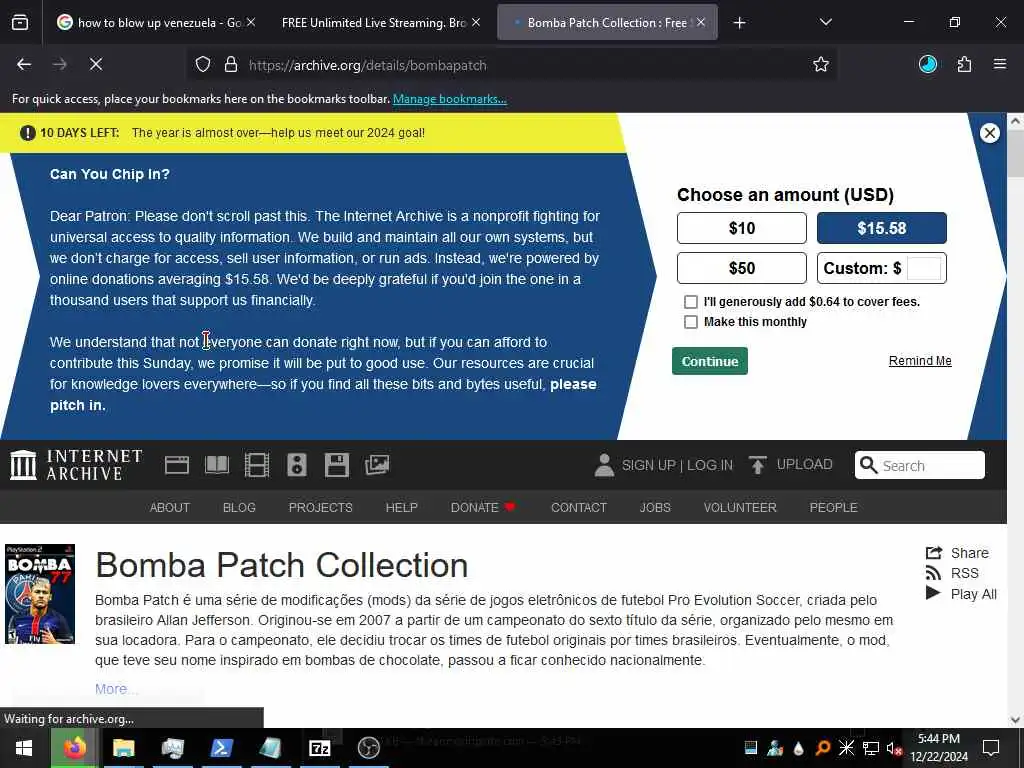This screenshot has width=1024, height=768.
Task: Click the SIGN UP | LOG IN link
Action: (677, 465)
